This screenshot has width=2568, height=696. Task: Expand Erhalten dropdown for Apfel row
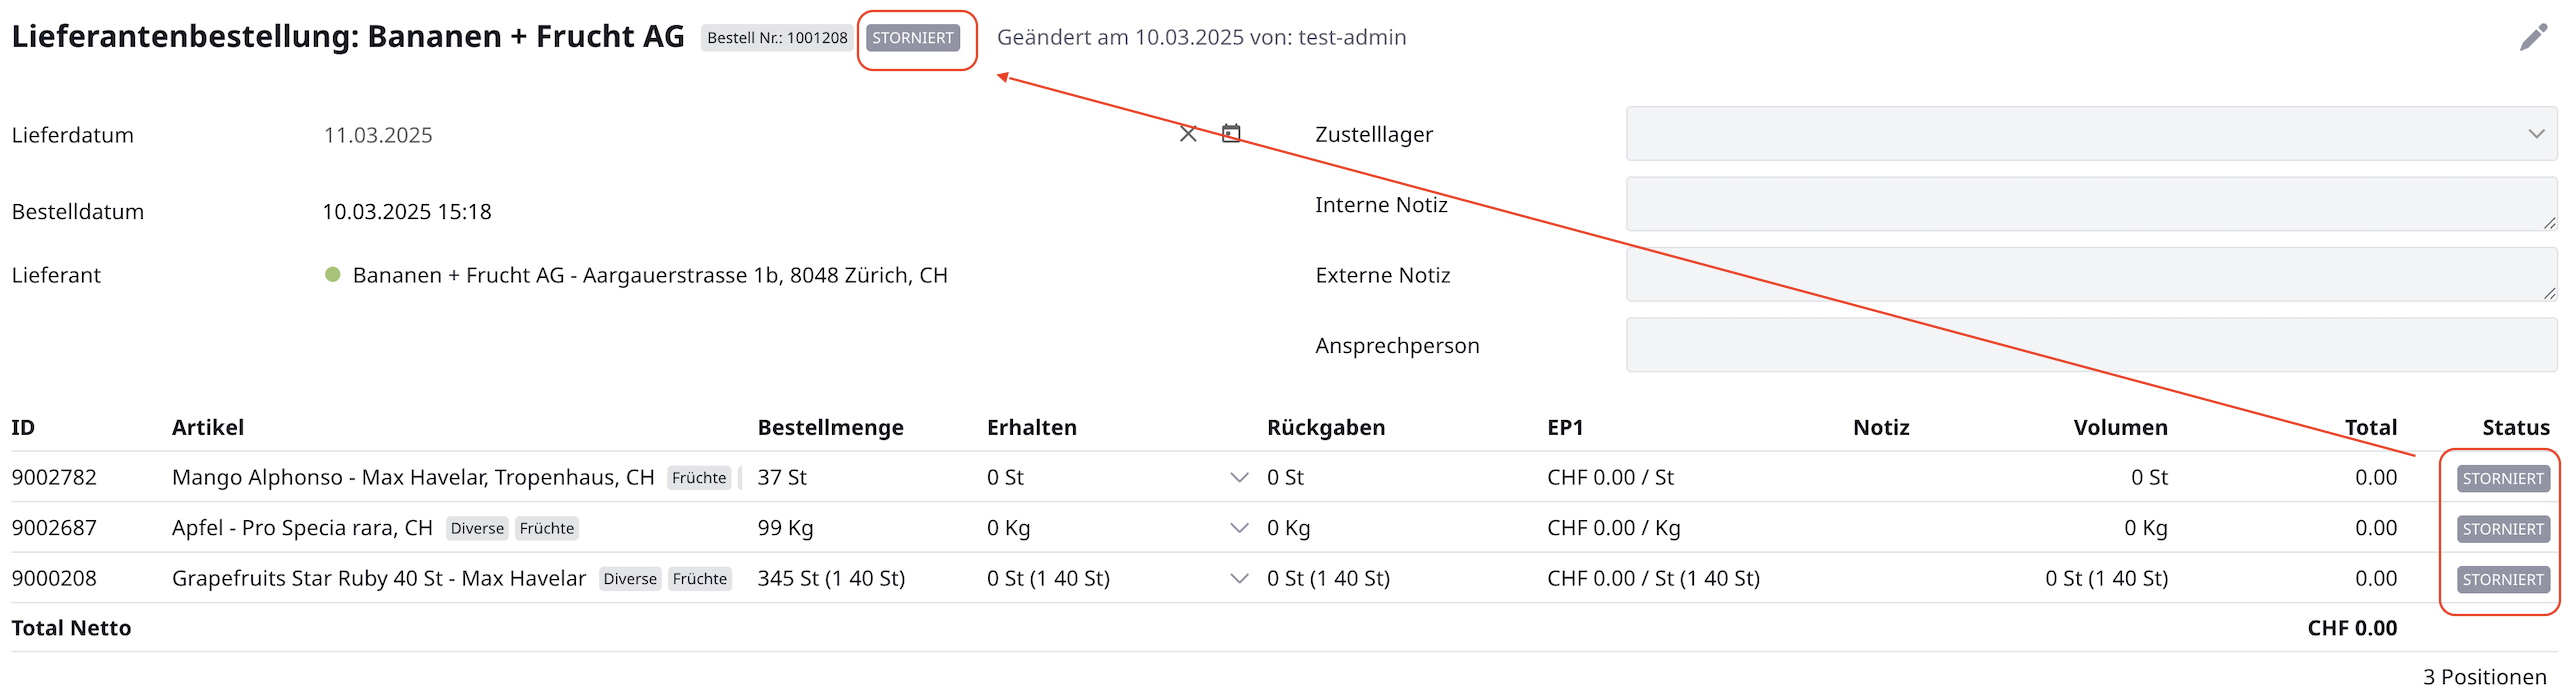[1239, 528]
